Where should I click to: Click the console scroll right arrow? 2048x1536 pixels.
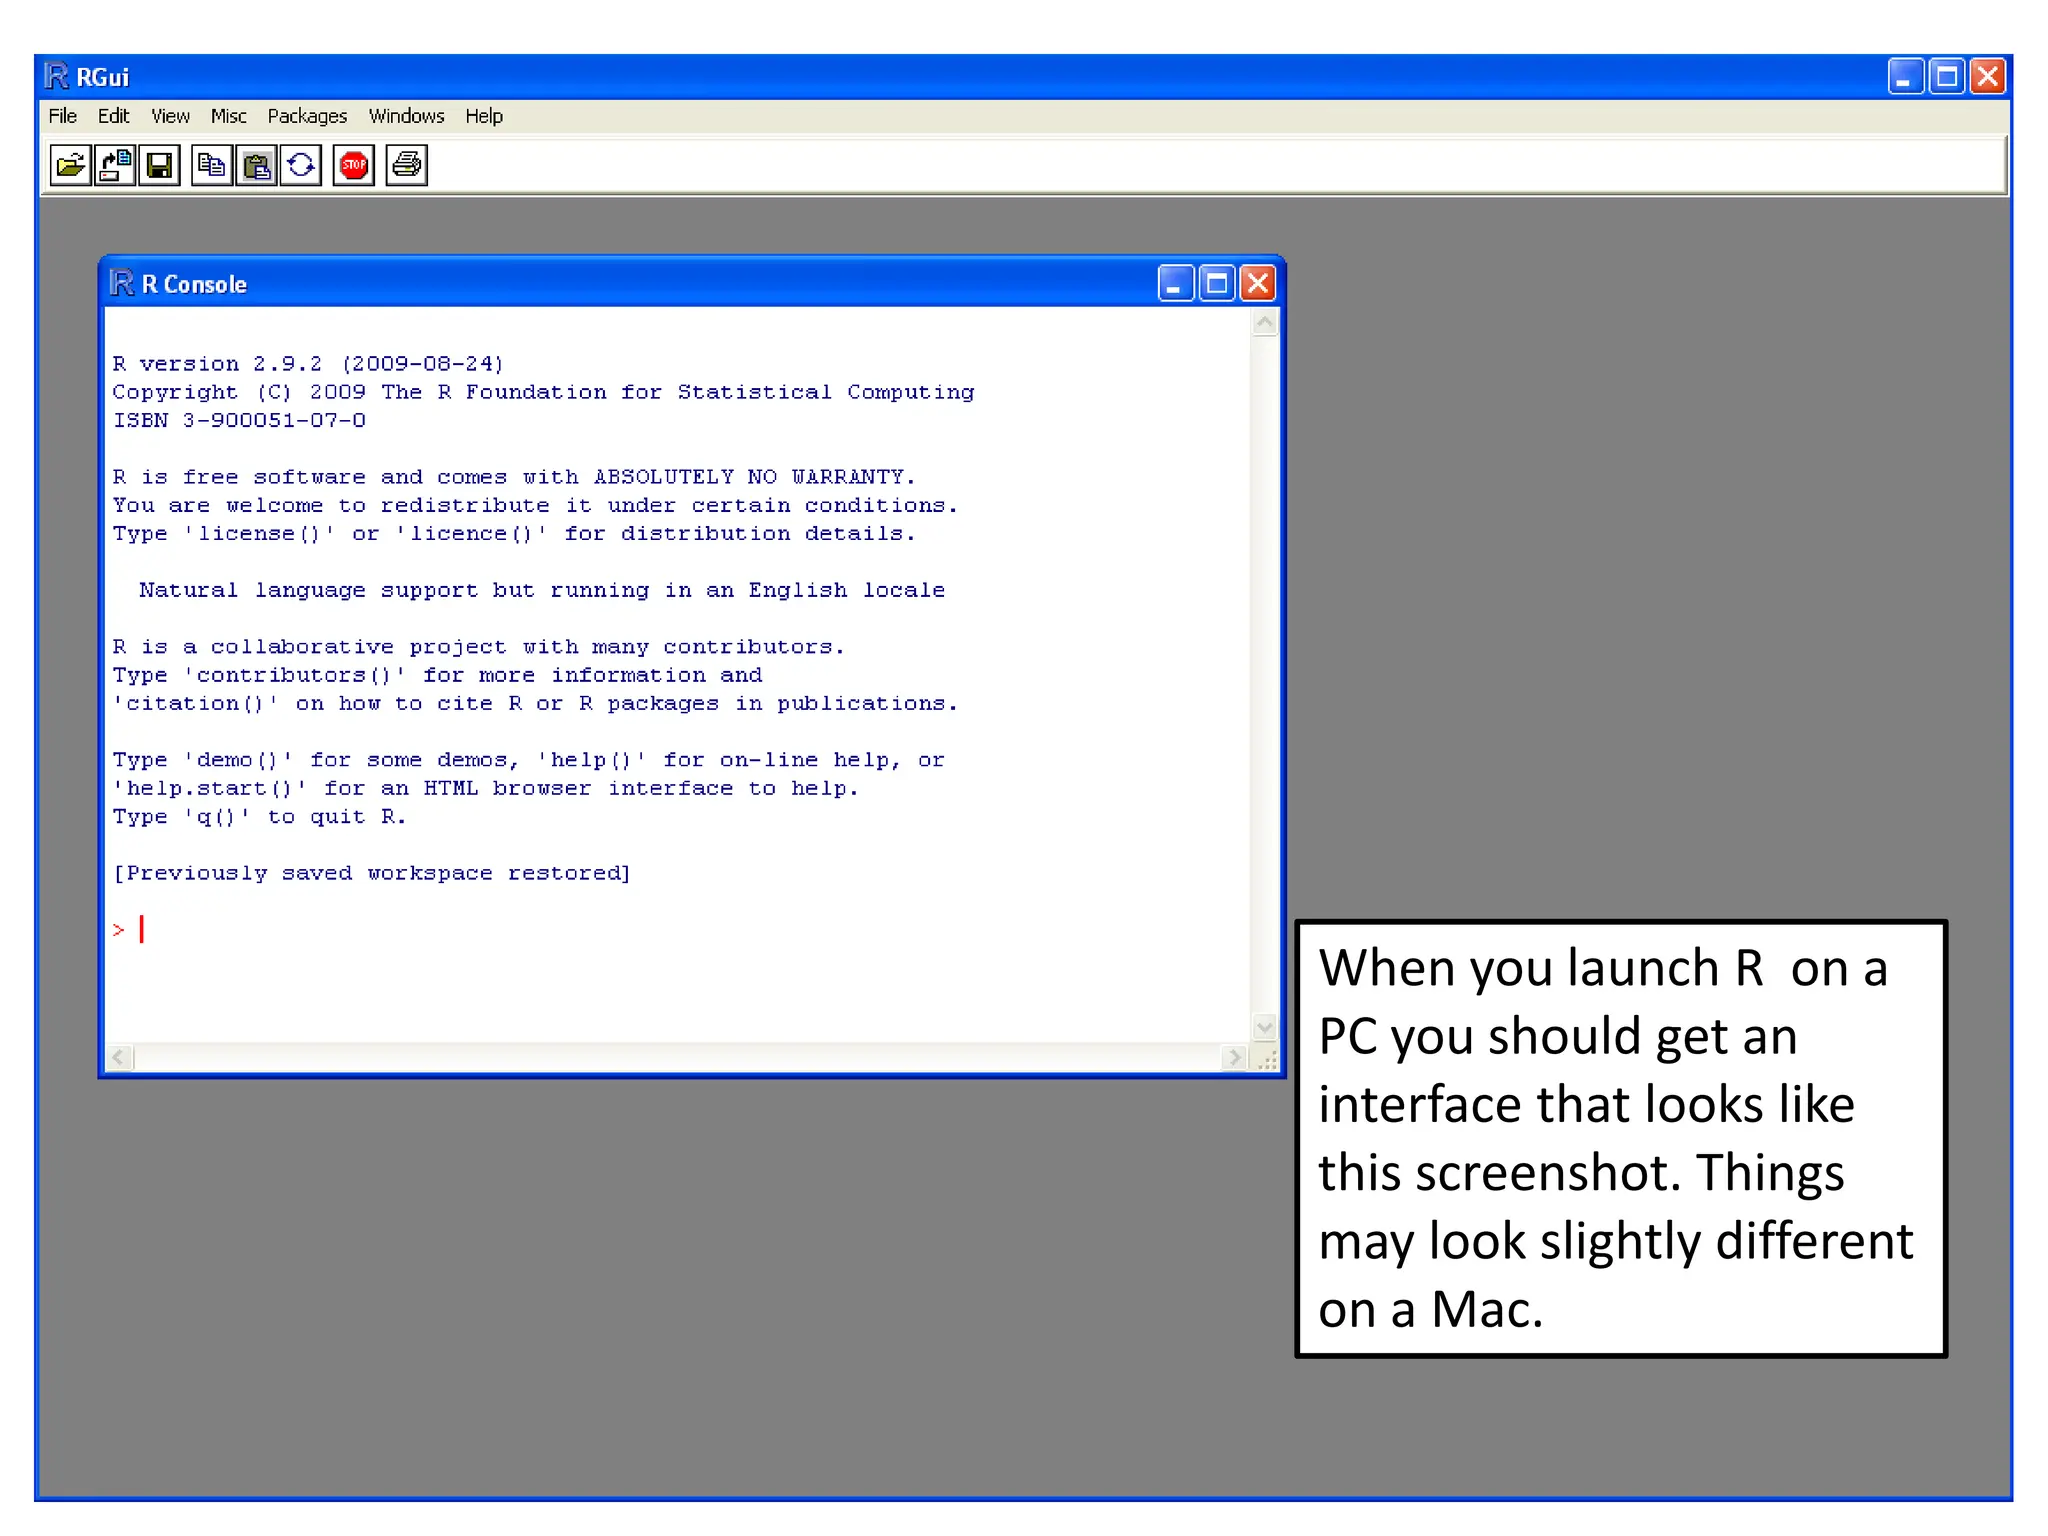click(x=1235, y=1057)
